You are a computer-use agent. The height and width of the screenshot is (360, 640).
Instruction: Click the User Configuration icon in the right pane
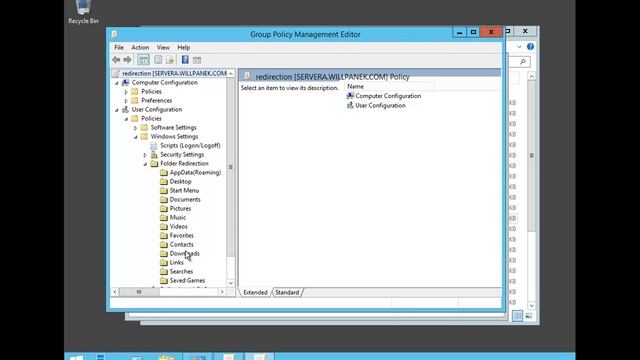click(x=350, y=105)
